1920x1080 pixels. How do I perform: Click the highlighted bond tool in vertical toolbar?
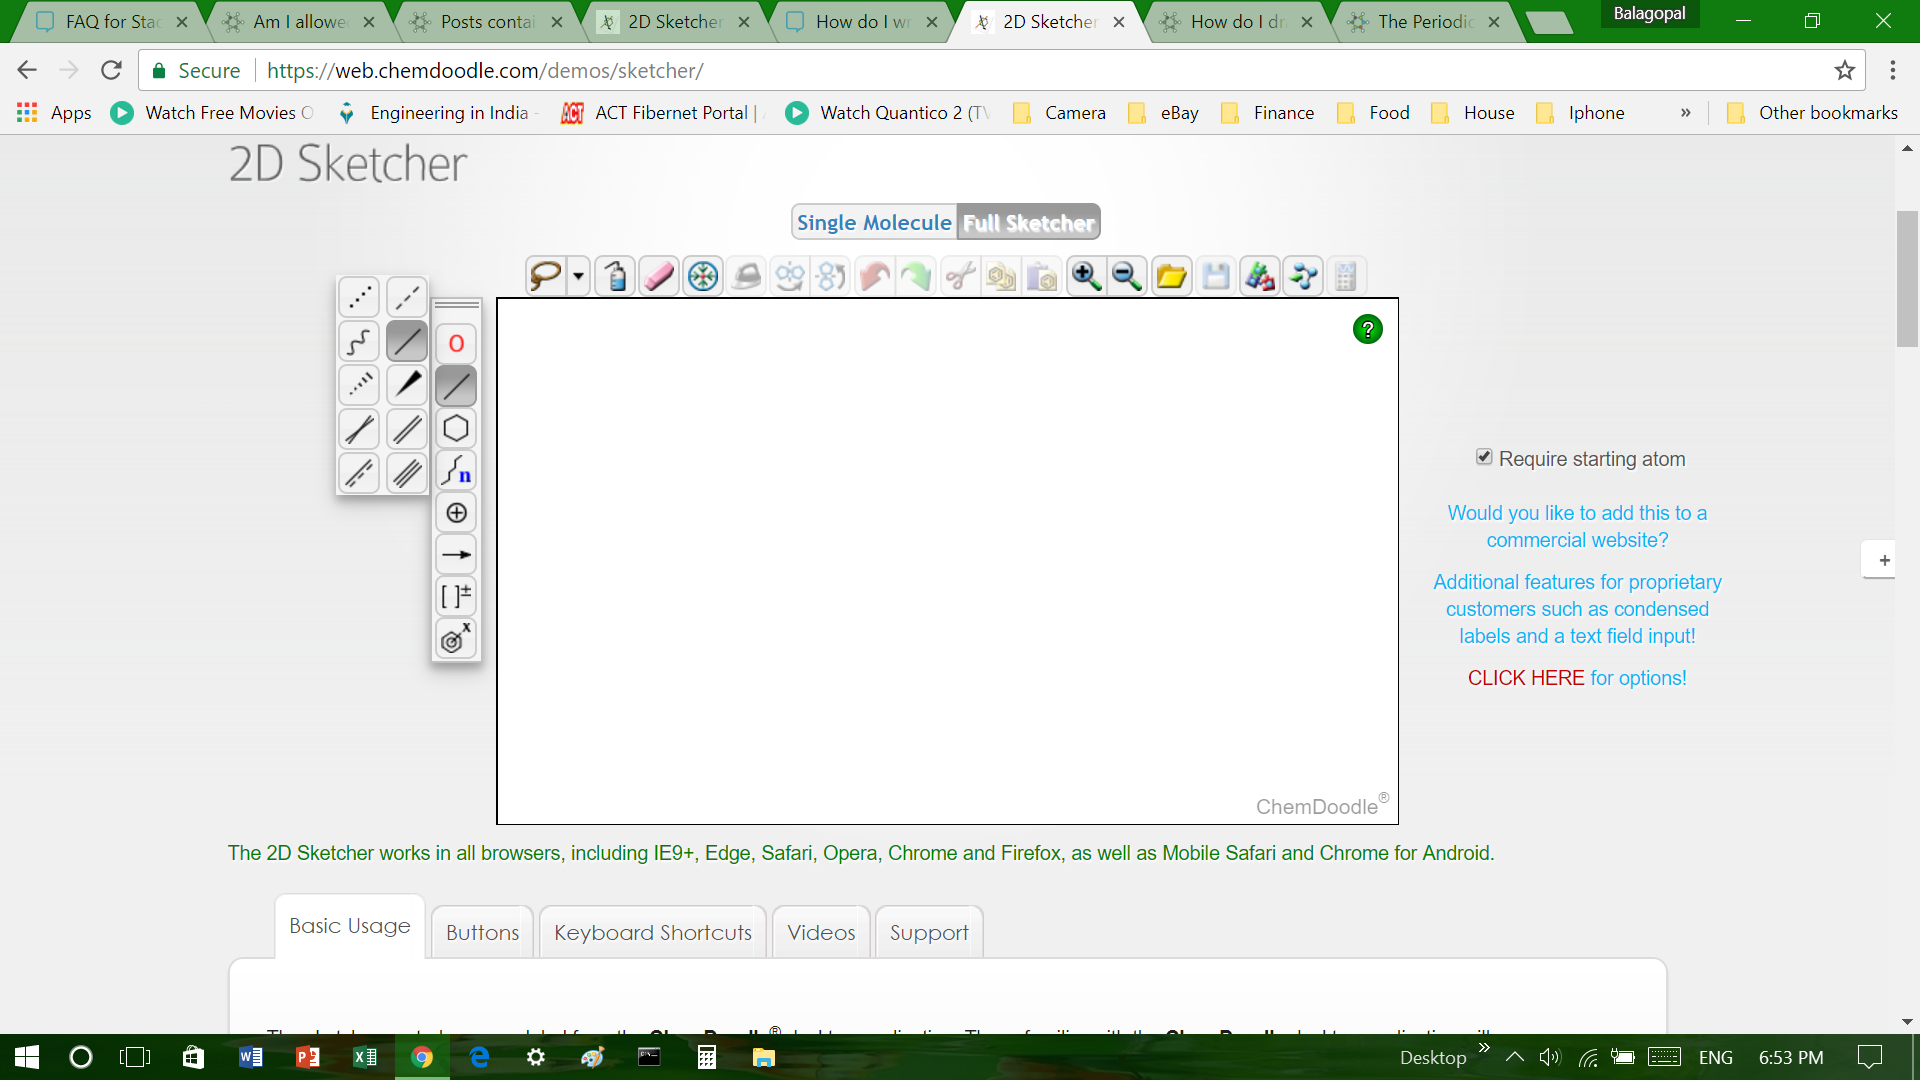(456, 386)
